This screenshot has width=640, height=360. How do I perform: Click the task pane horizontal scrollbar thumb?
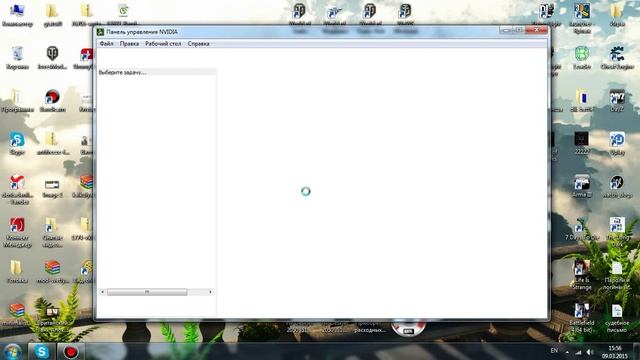pyautogui.click(x=147, y=292)
